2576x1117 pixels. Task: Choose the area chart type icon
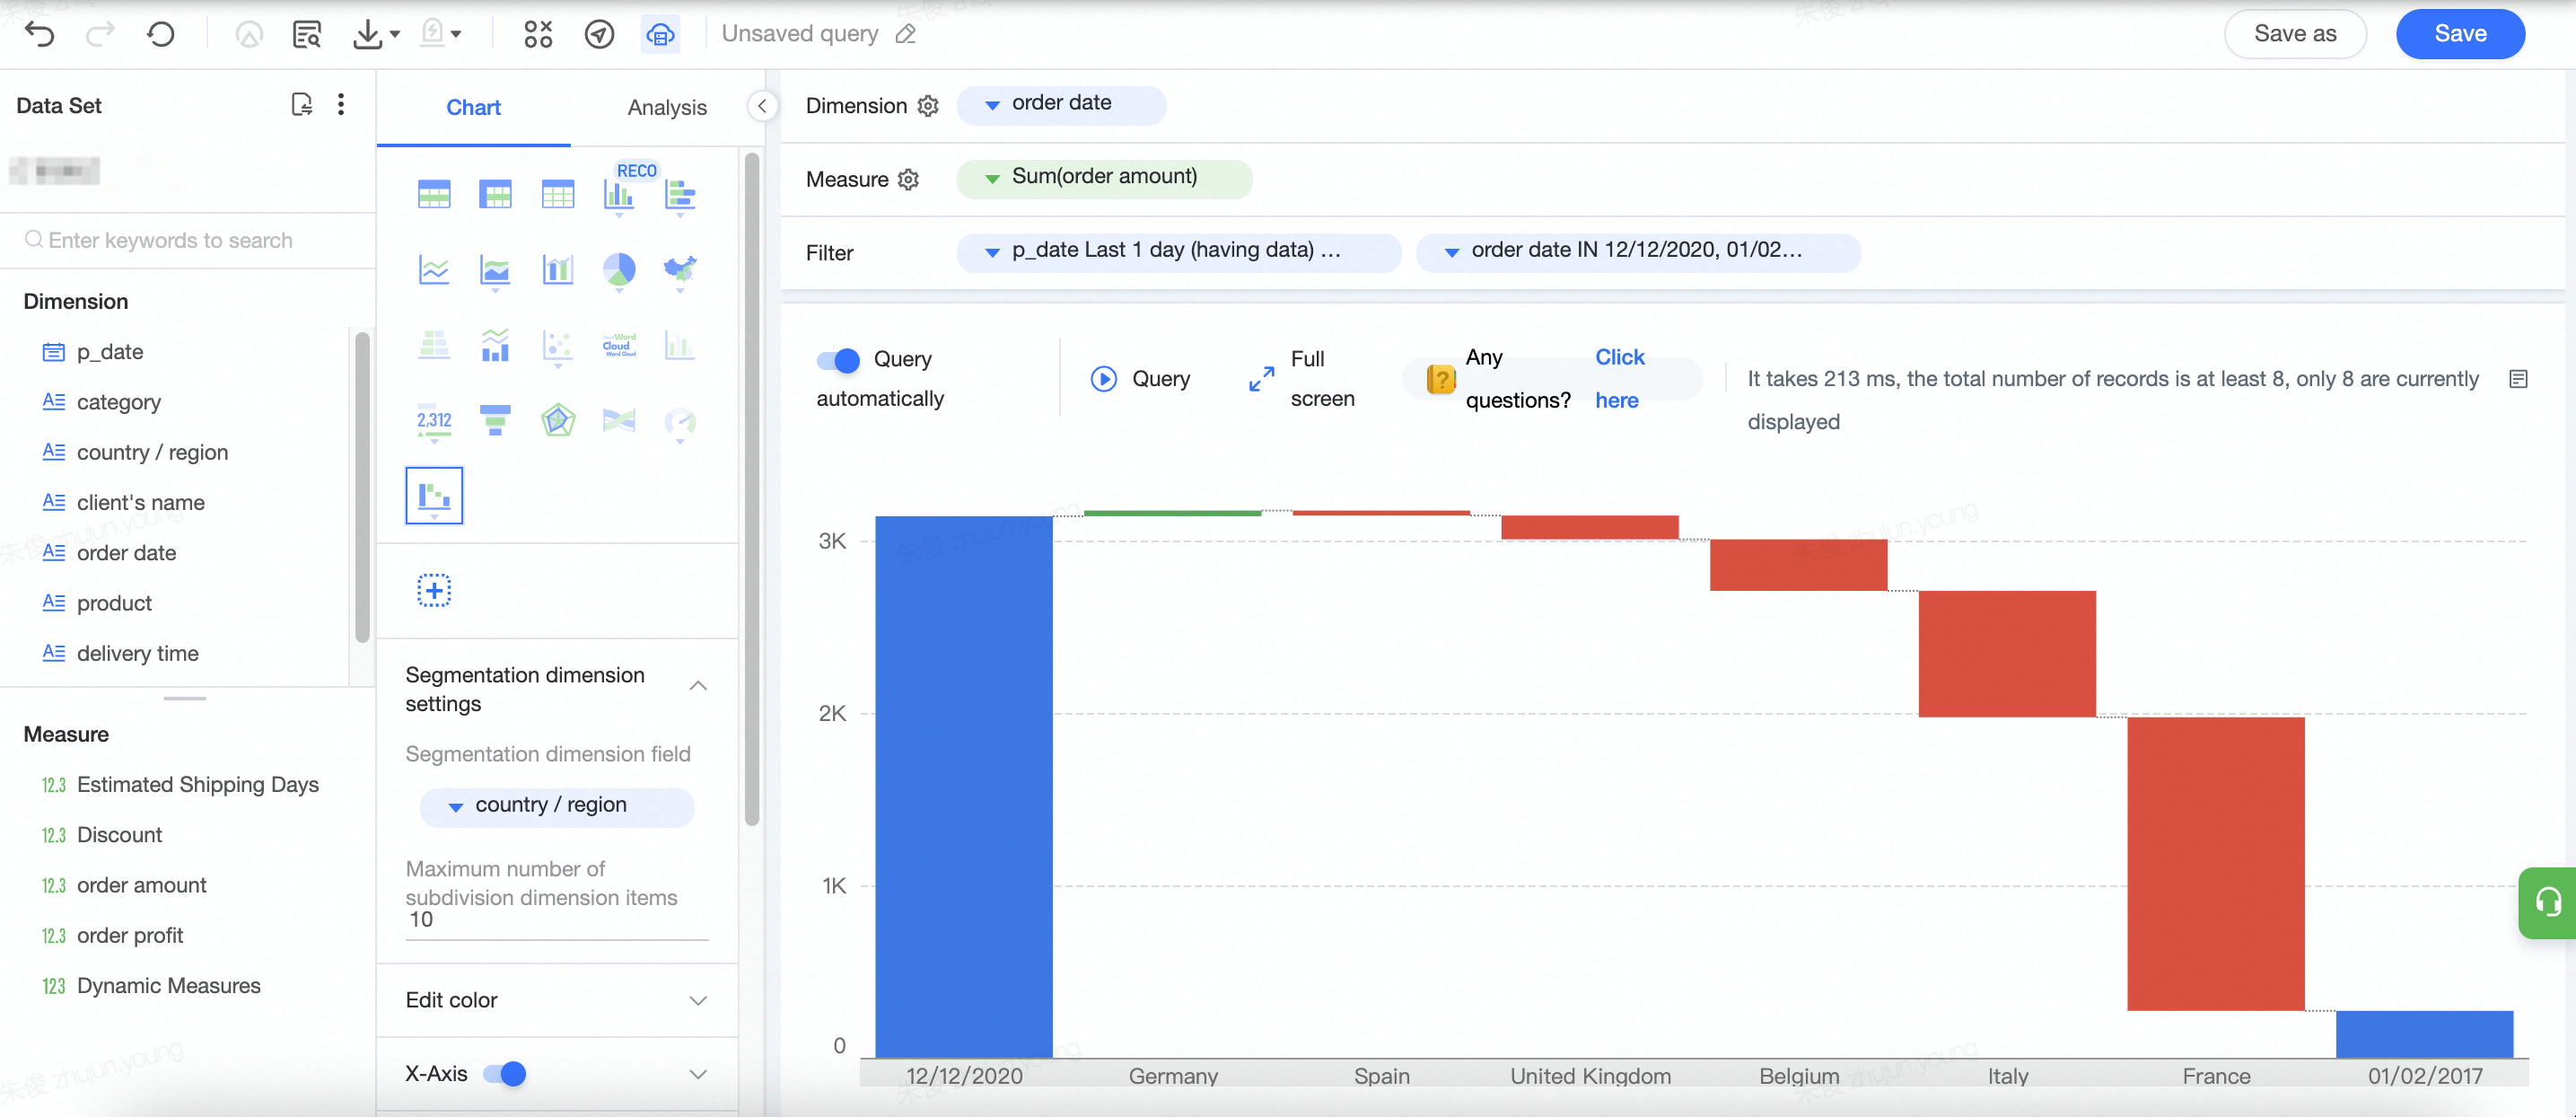click(495, 270)
